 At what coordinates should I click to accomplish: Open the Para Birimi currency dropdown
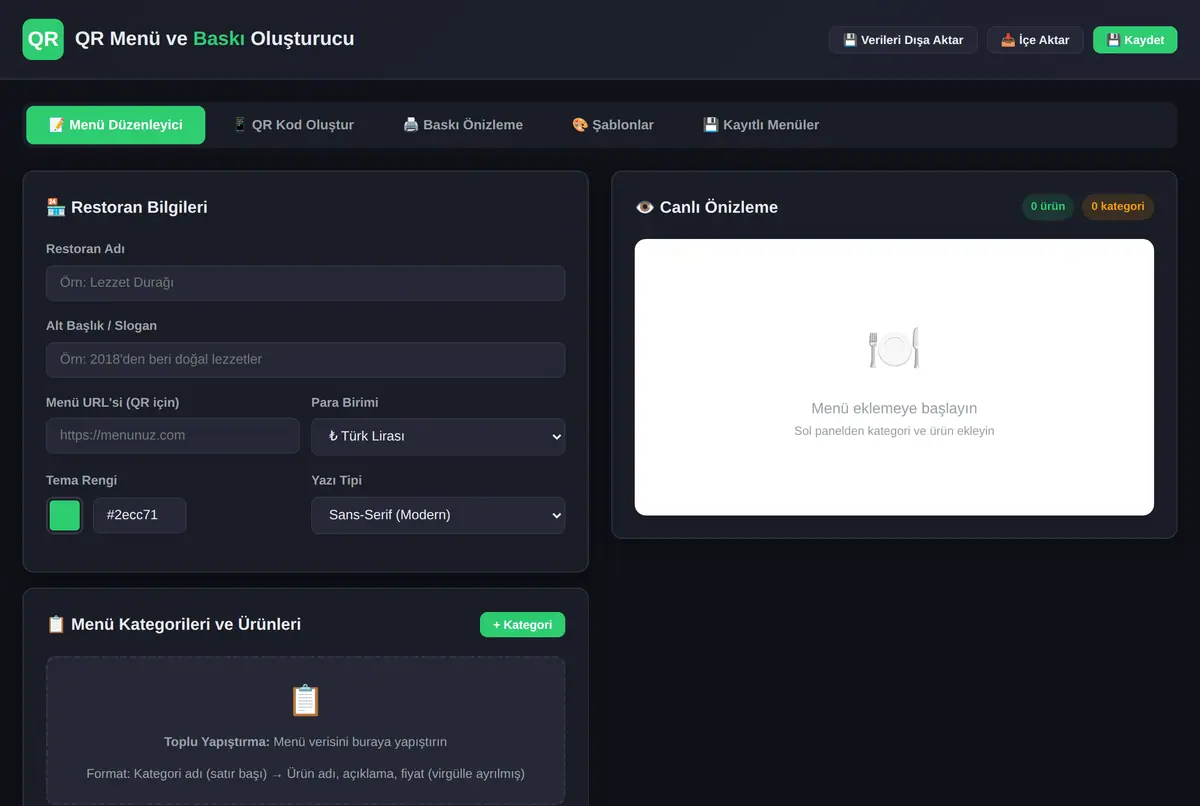438,436
